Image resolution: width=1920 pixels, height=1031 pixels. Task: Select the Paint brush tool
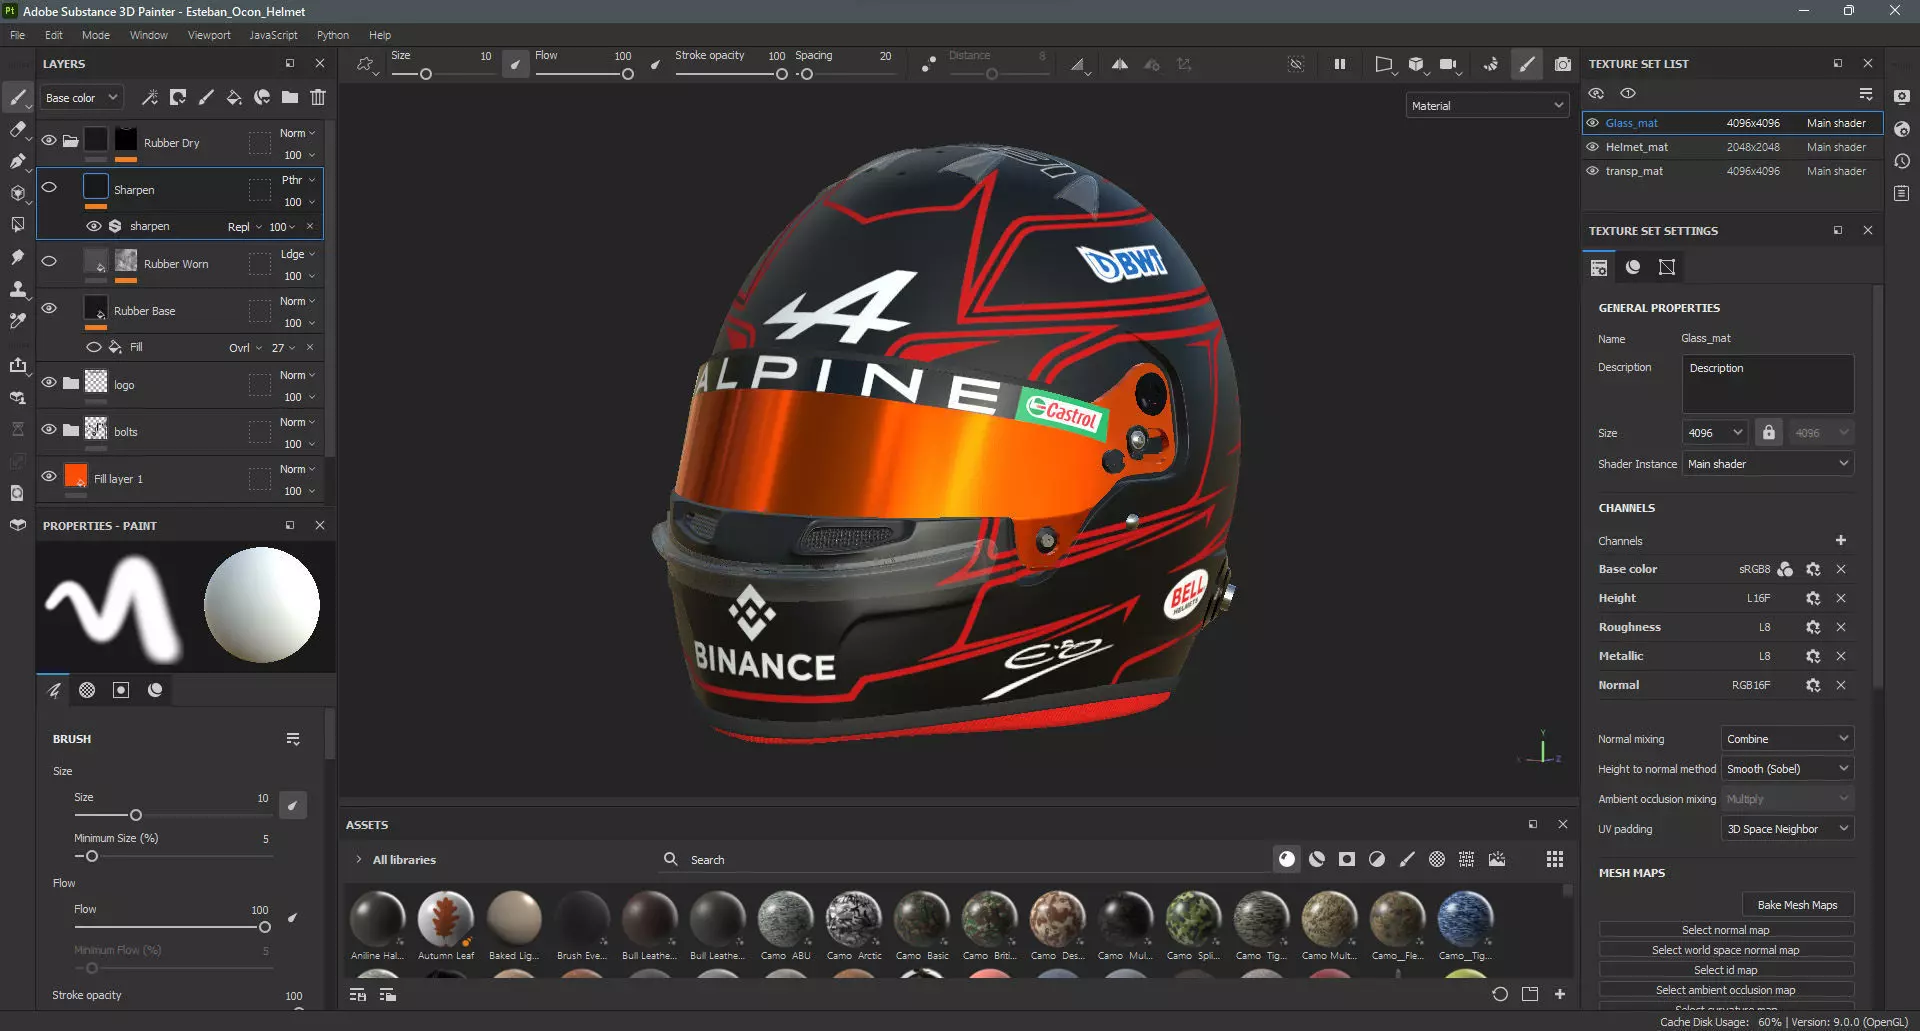17,97
